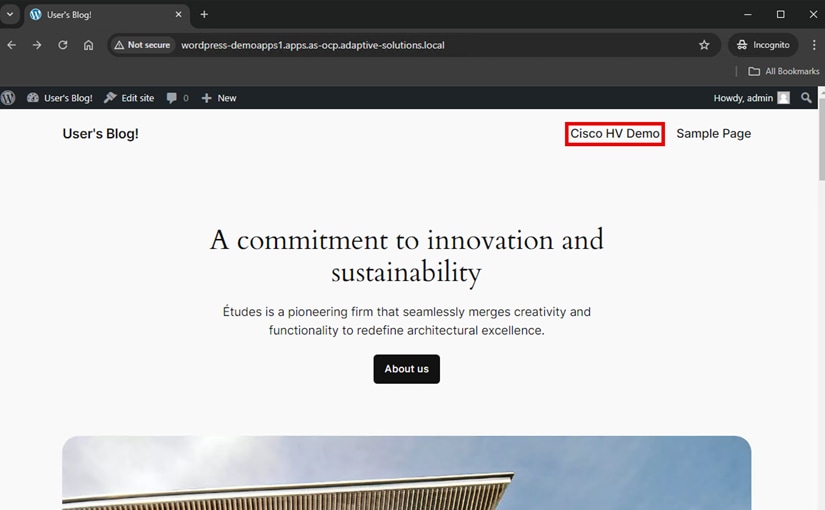The image size is (825, 510).
Task: Close the User's Blog! browser tab
Action: point(178,15)
